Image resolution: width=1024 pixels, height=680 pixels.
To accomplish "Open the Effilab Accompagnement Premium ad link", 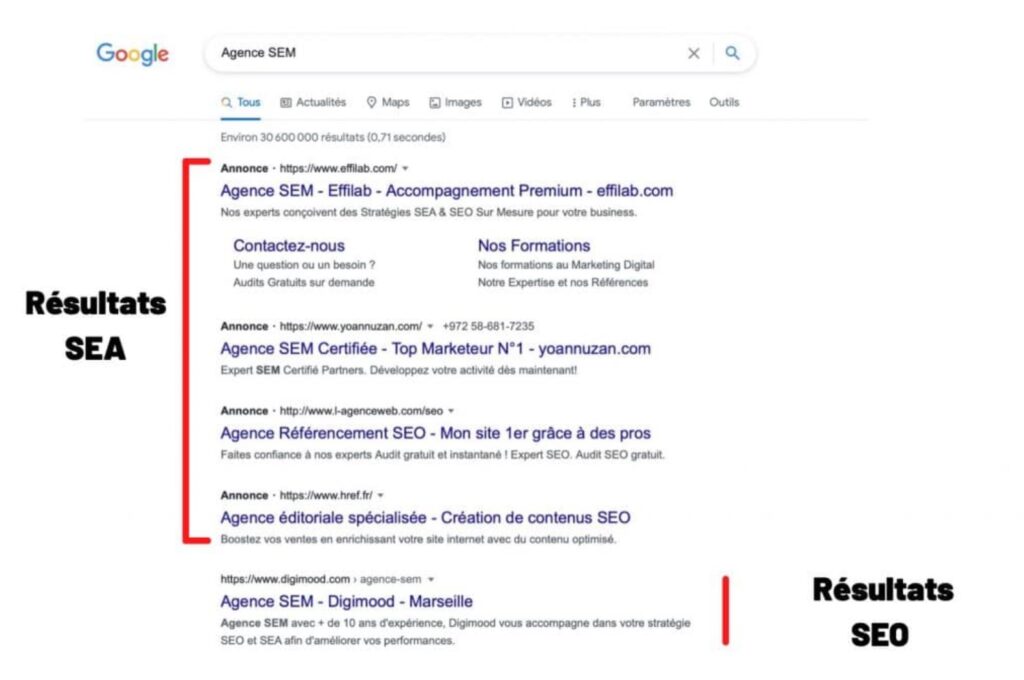I will click(x=447, y=191).
